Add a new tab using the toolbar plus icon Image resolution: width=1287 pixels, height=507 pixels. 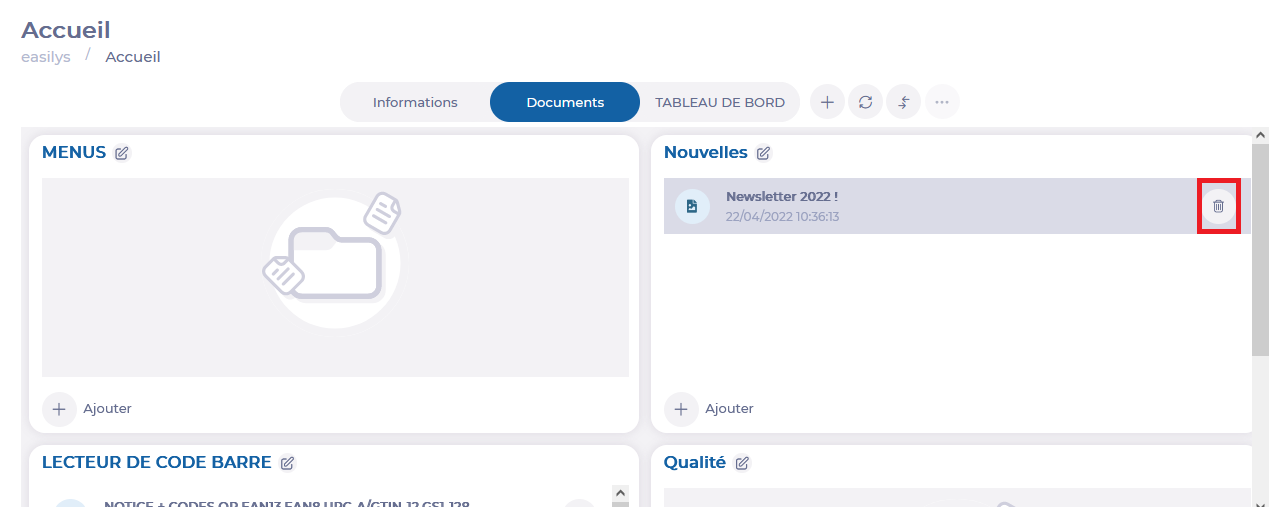click(x=827, y=102)
